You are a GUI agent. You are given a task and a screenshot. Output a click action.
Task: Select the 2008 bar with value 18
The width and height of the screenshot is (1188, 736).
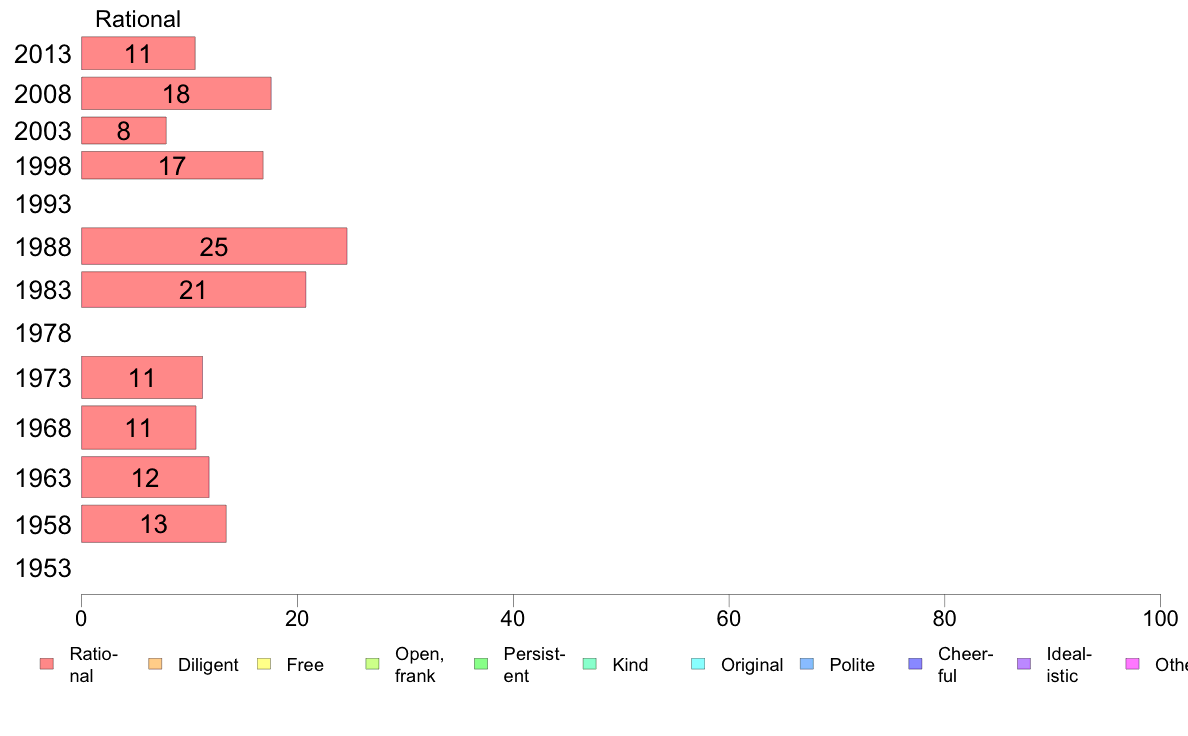coord(176,93)
